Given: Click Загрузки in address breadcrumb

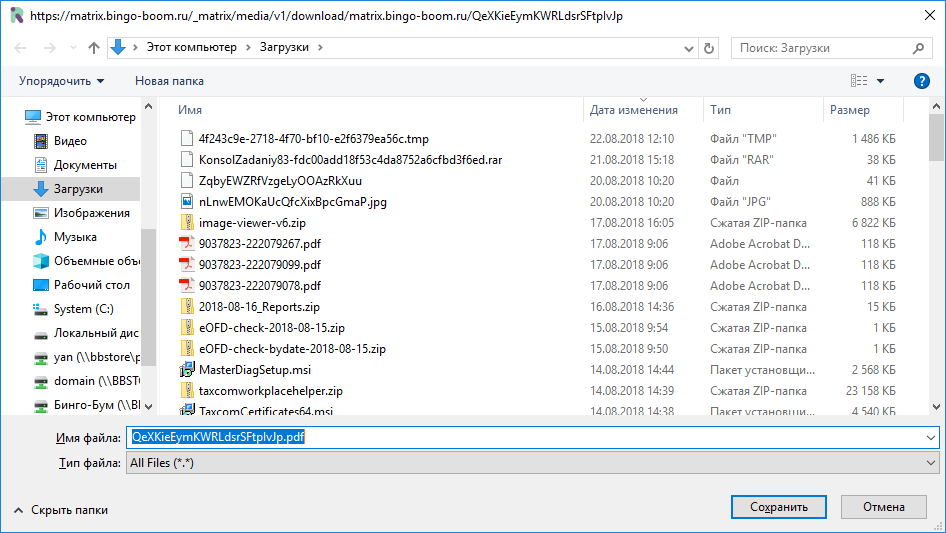Looking at the screenshot, I should coord(284,47).
